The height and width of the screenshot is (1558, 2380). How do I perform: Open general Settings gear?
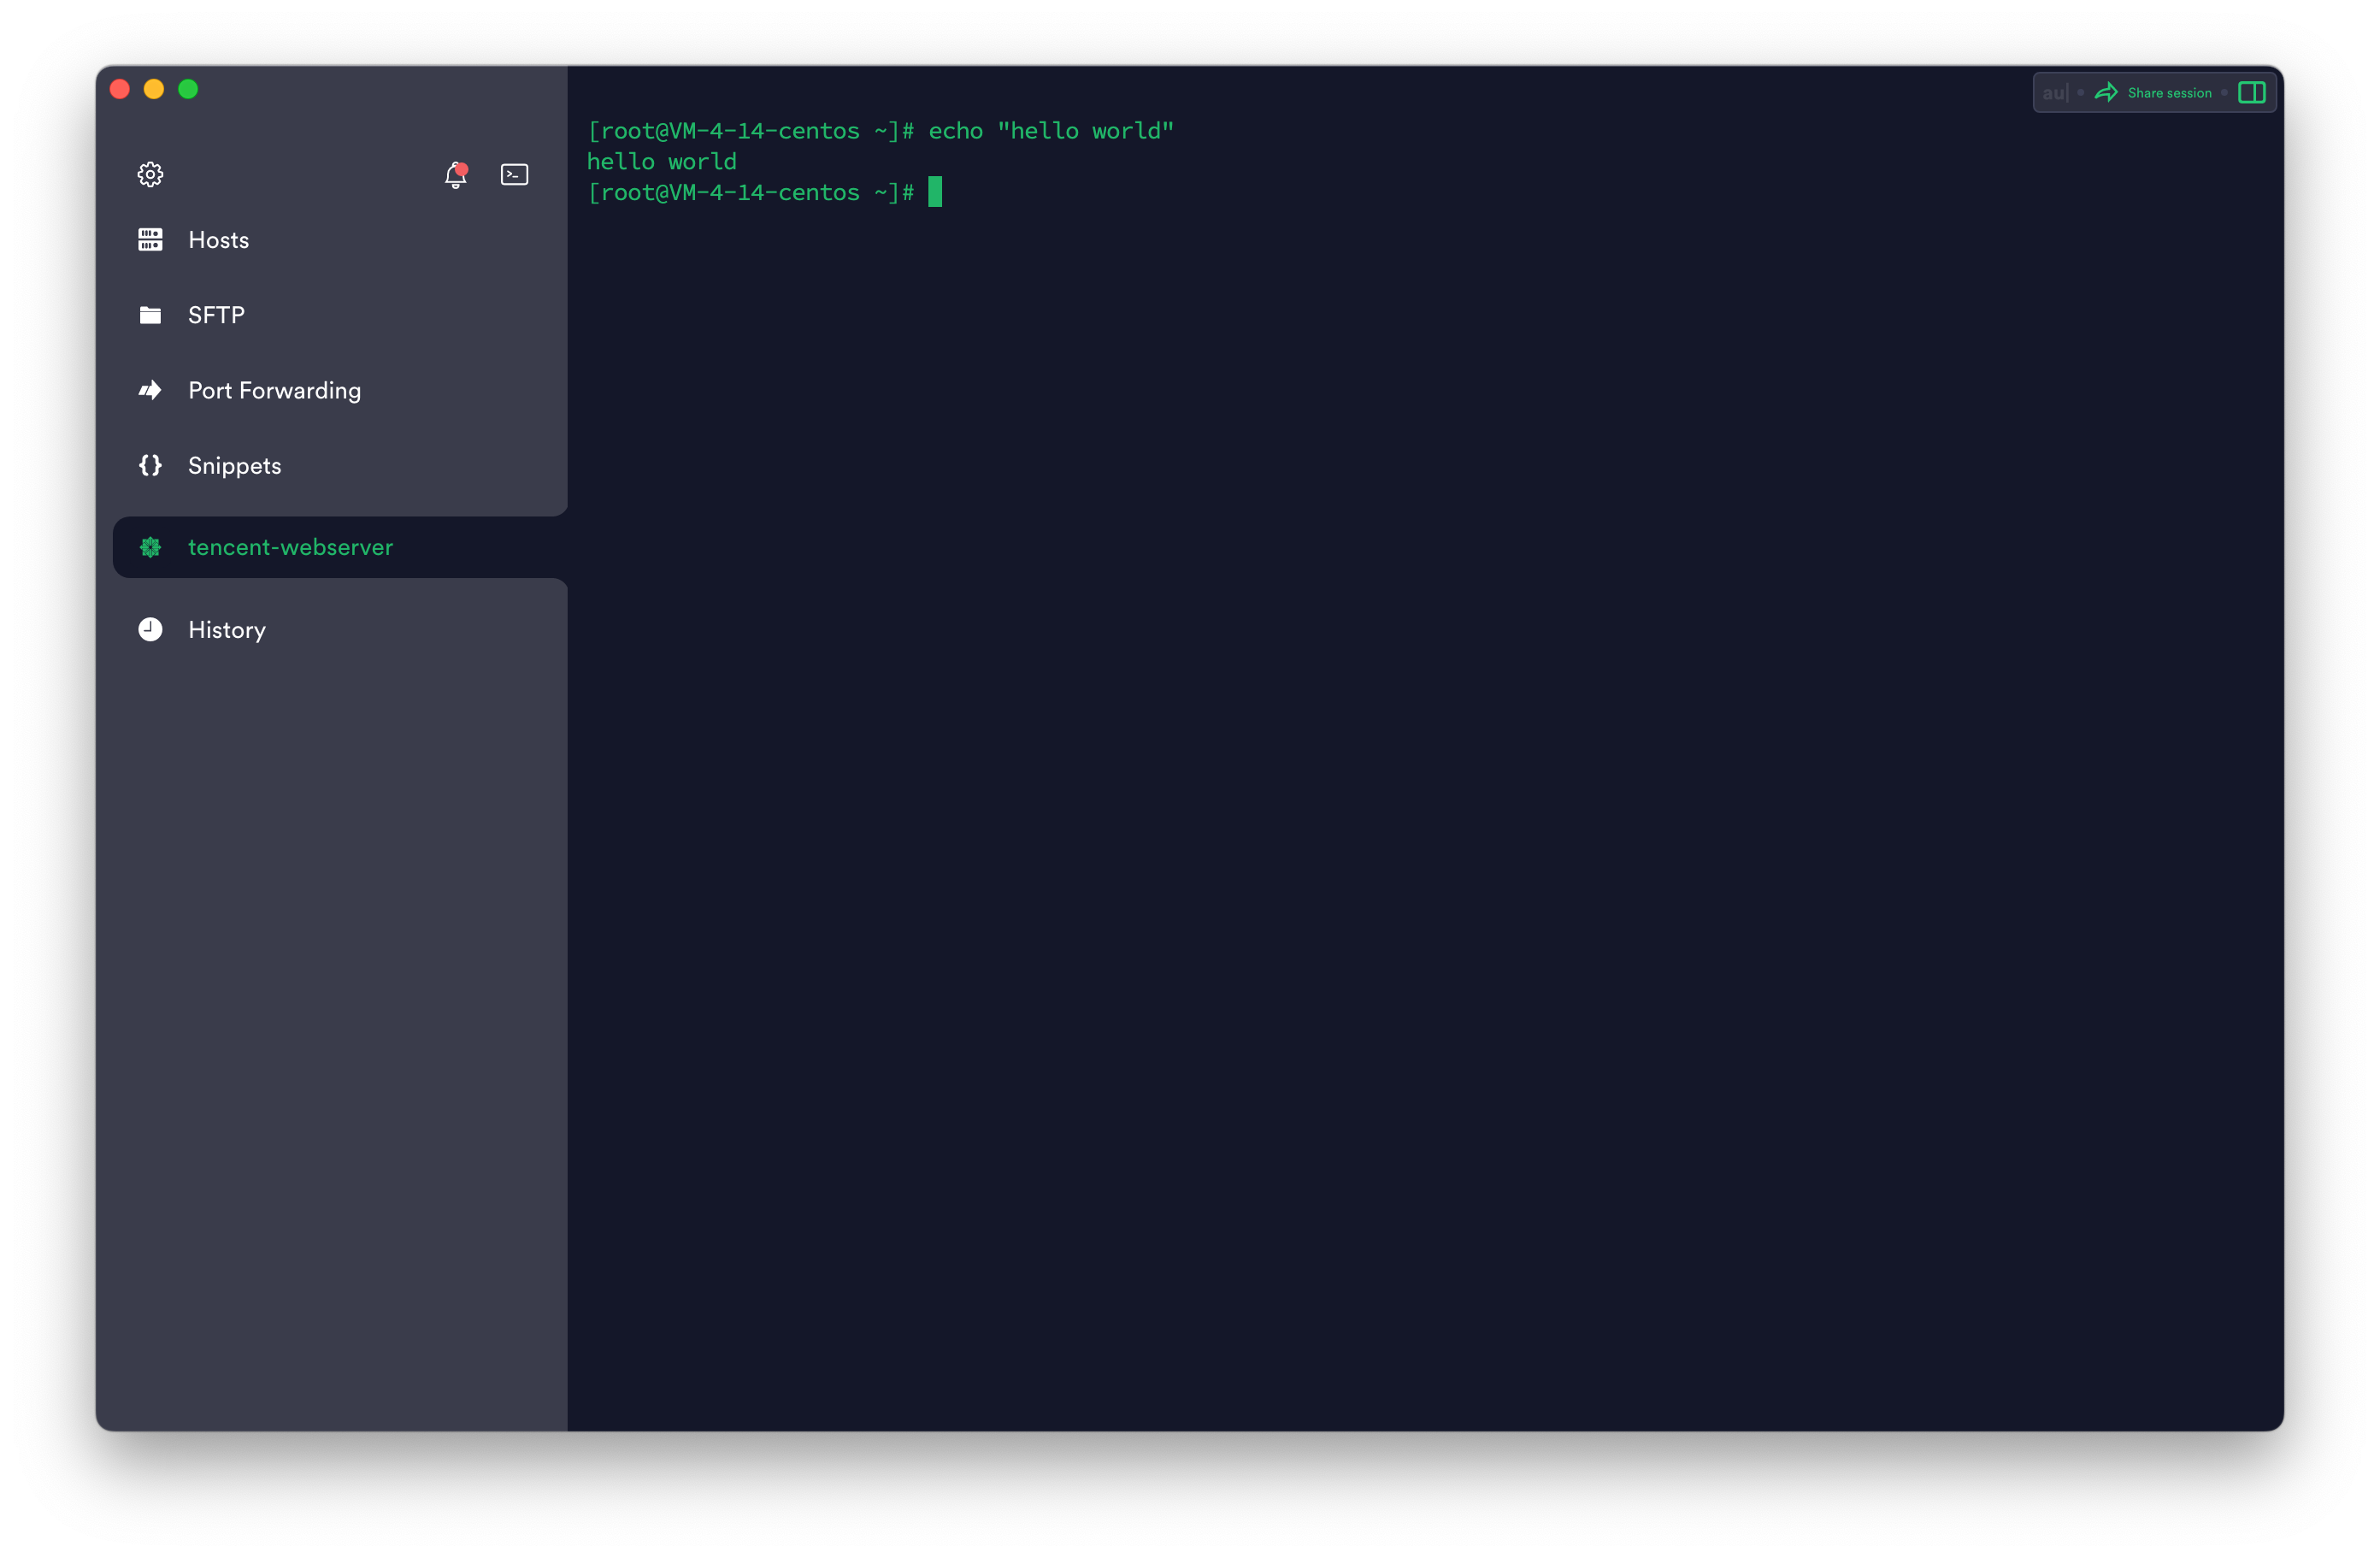(151, 172)
